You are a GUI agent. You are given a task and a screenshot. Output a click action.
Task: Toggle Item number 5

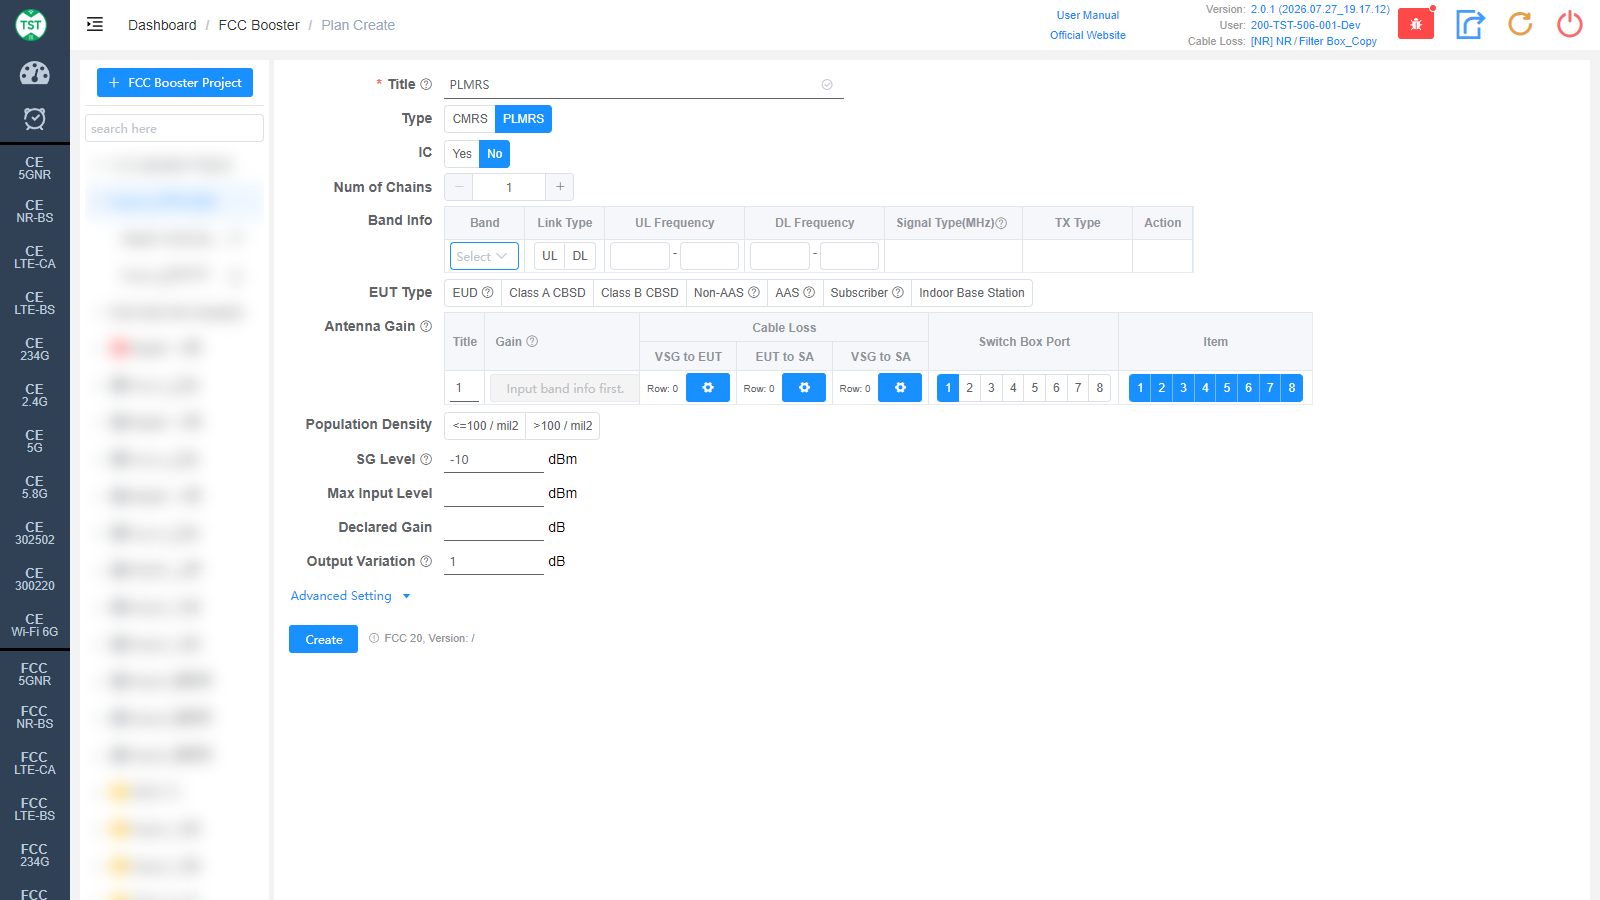1227,388
